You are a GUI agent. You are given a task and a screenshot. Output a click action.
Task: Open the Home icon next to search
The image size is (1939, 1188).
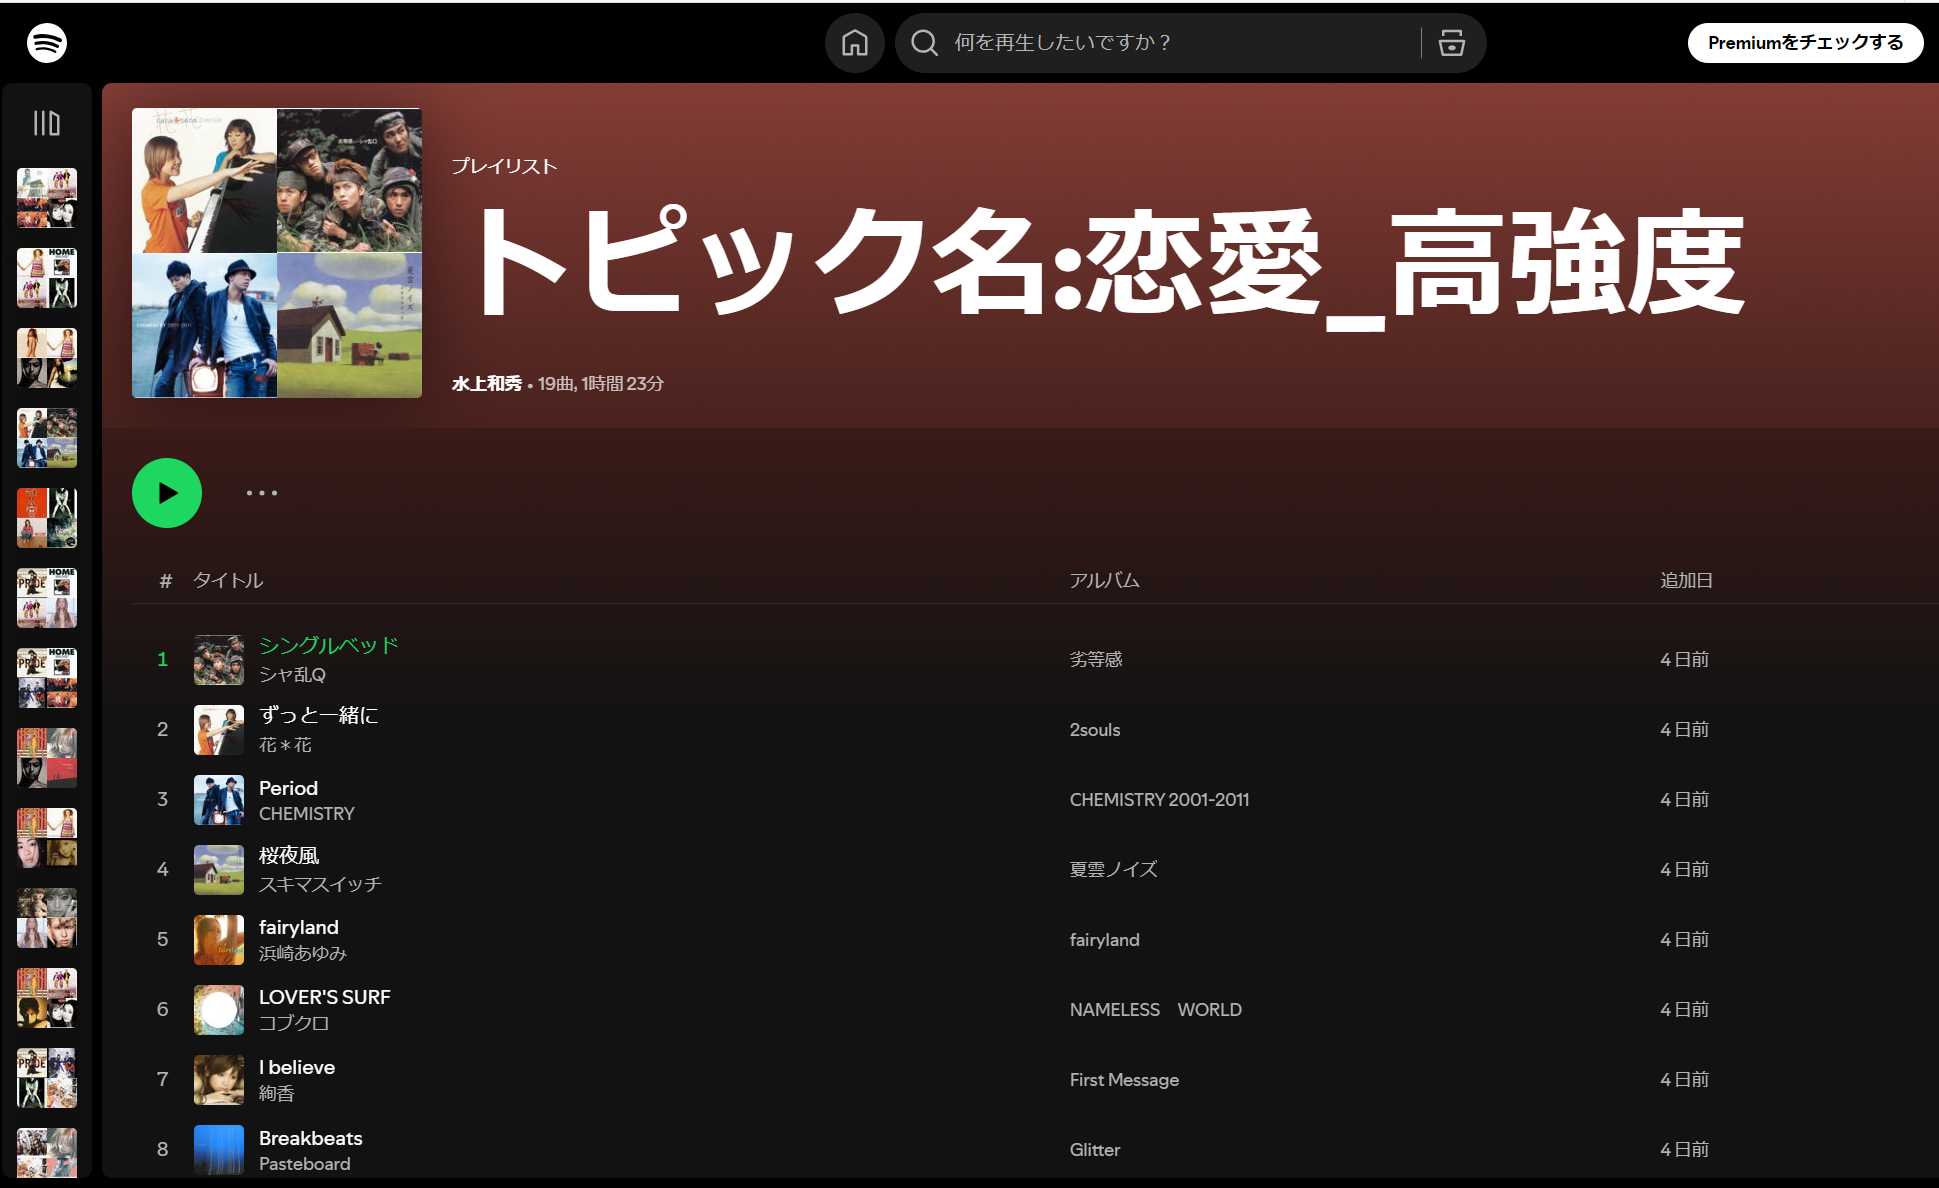point(855,42)
